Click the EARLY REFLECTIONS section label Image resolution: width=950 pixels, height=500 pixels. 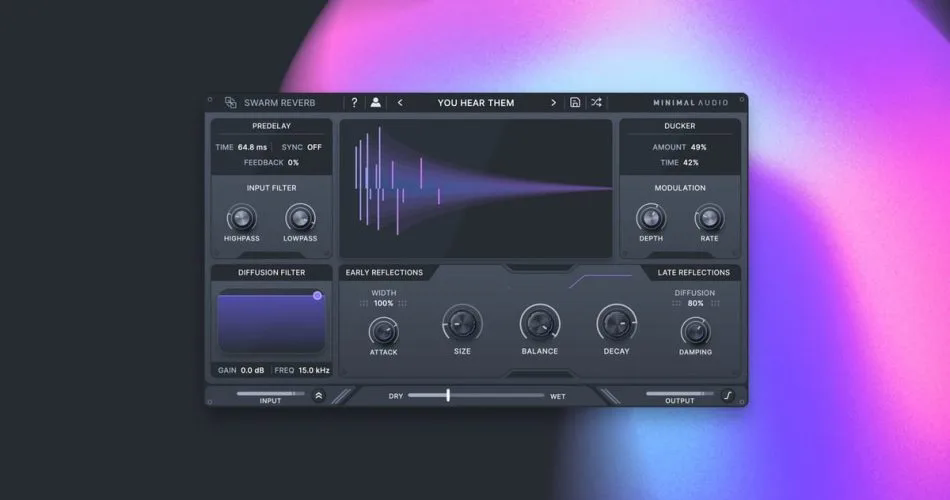coord(384,273)
